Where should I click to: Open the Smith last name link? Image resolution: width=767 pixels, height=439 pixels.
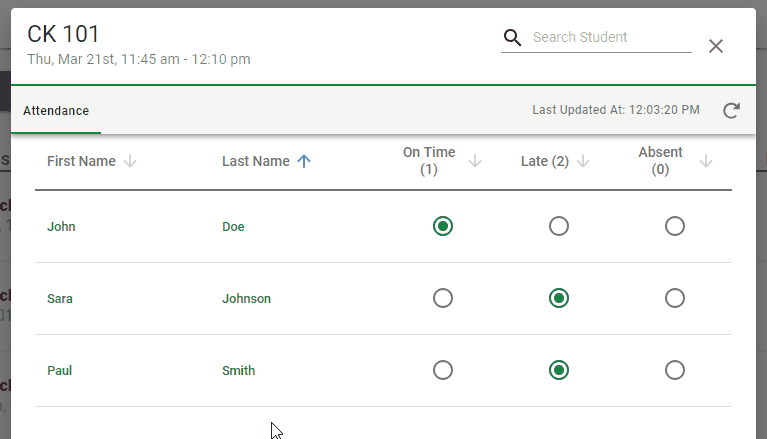click(x=238, y=370)
